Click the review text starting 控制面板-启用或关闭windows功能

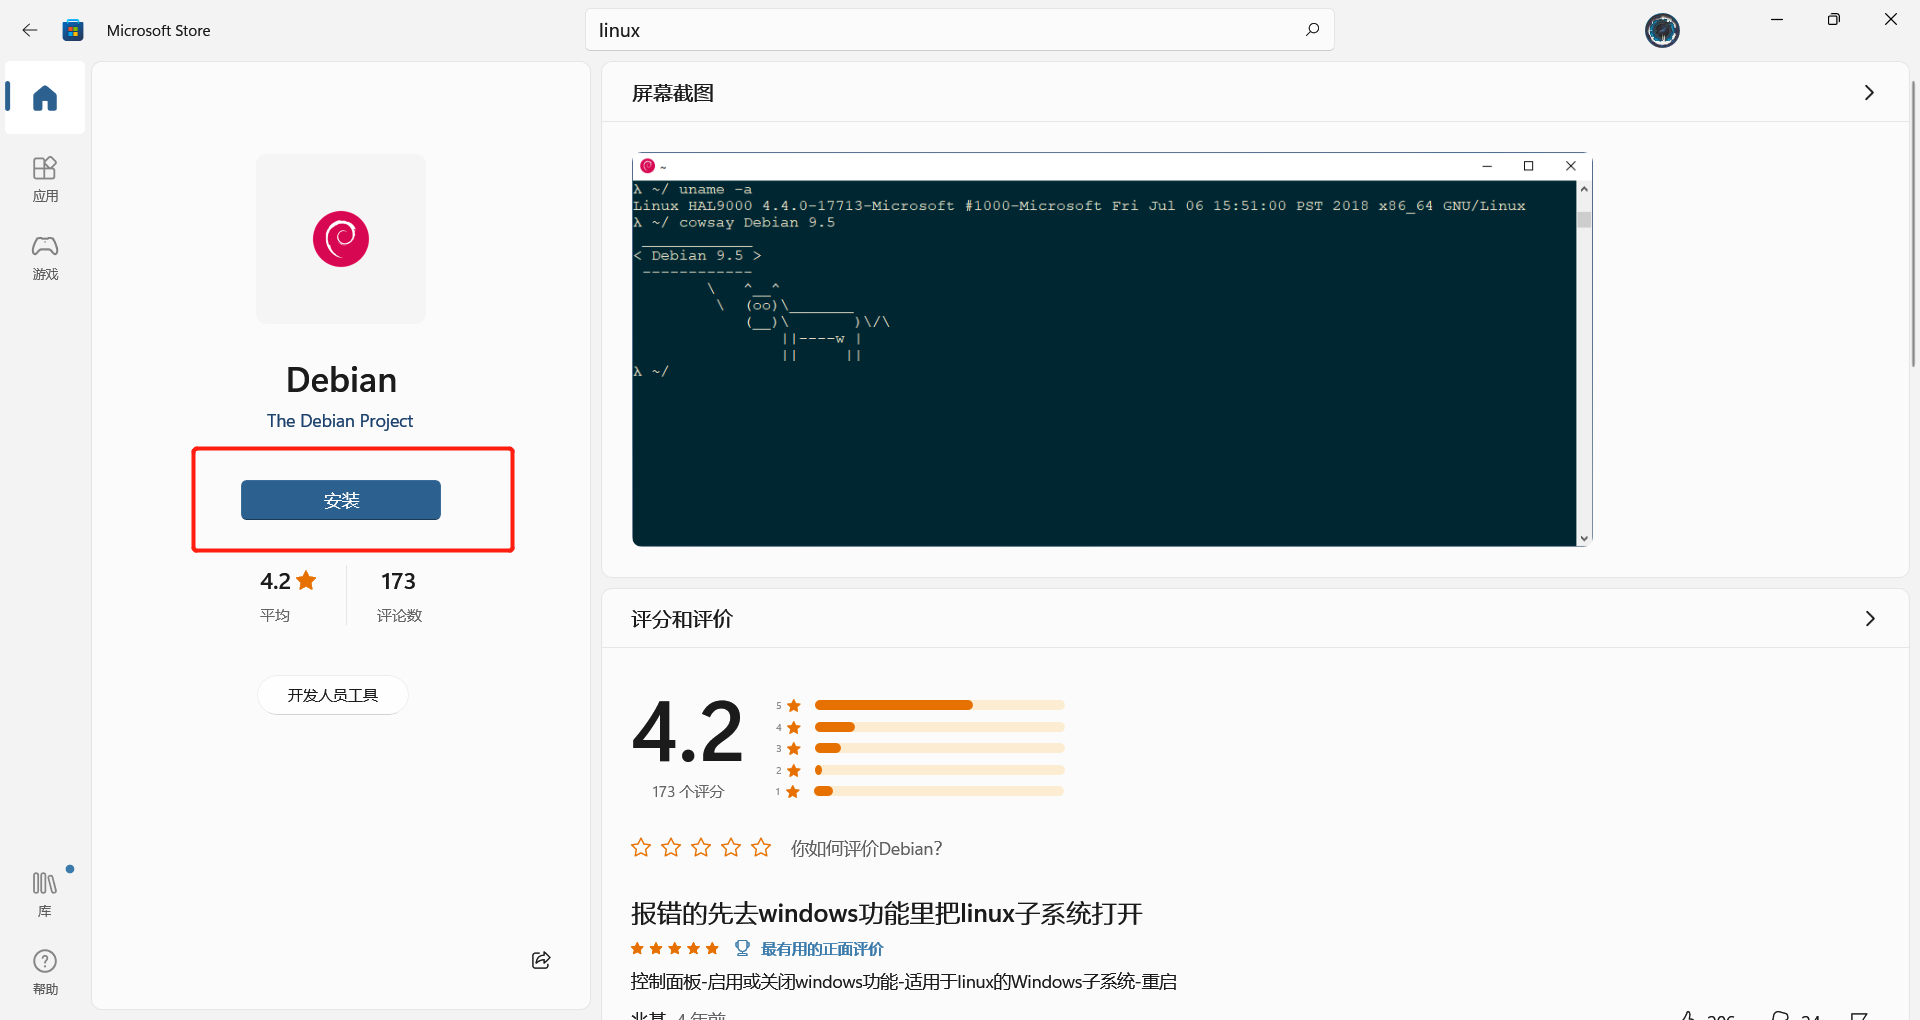coord(903,981)
